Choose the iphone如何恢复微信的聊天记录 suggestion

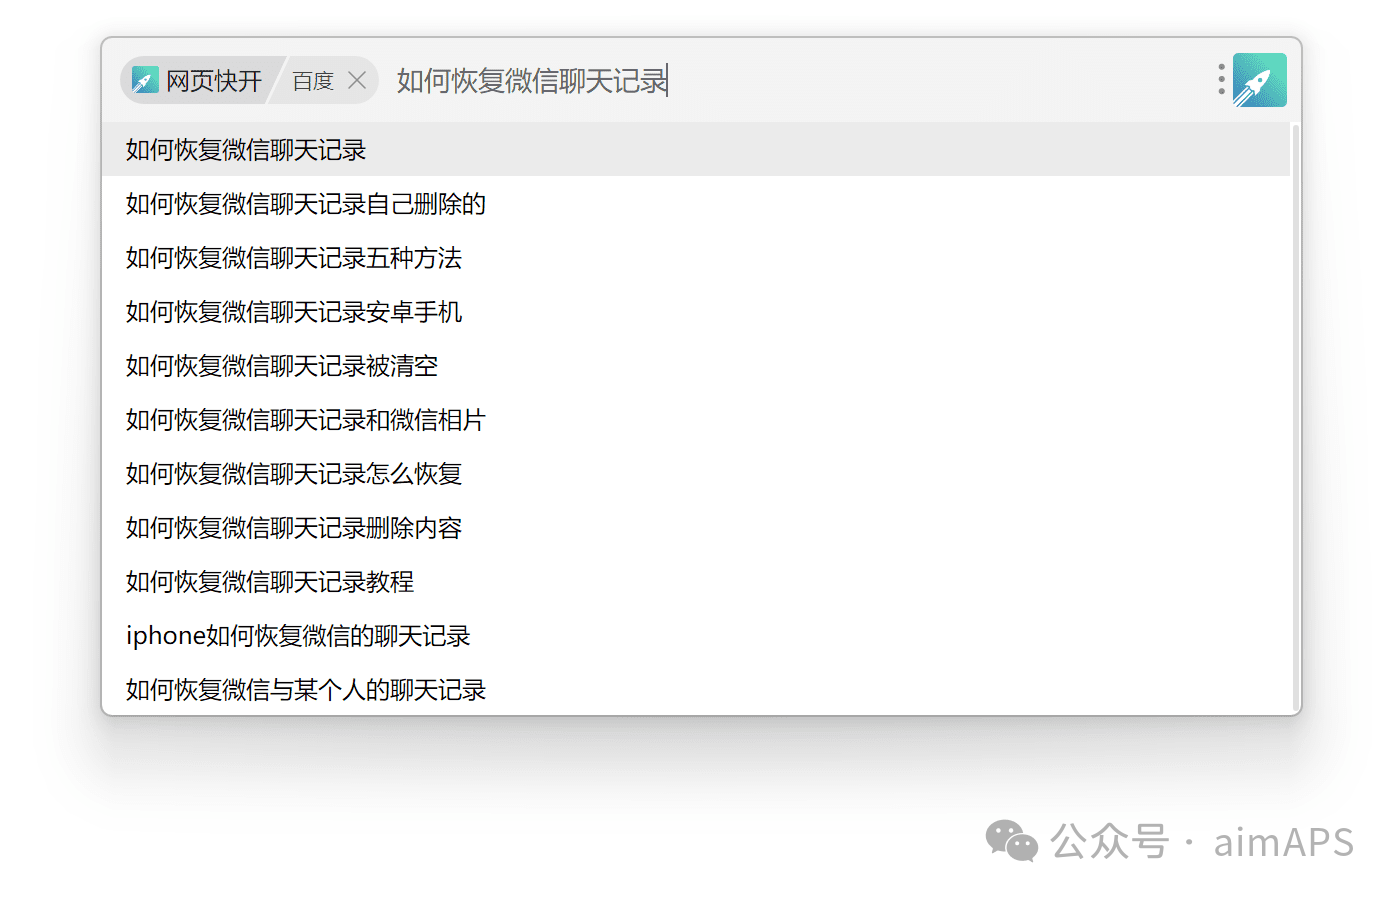click(x=298, y=636)
